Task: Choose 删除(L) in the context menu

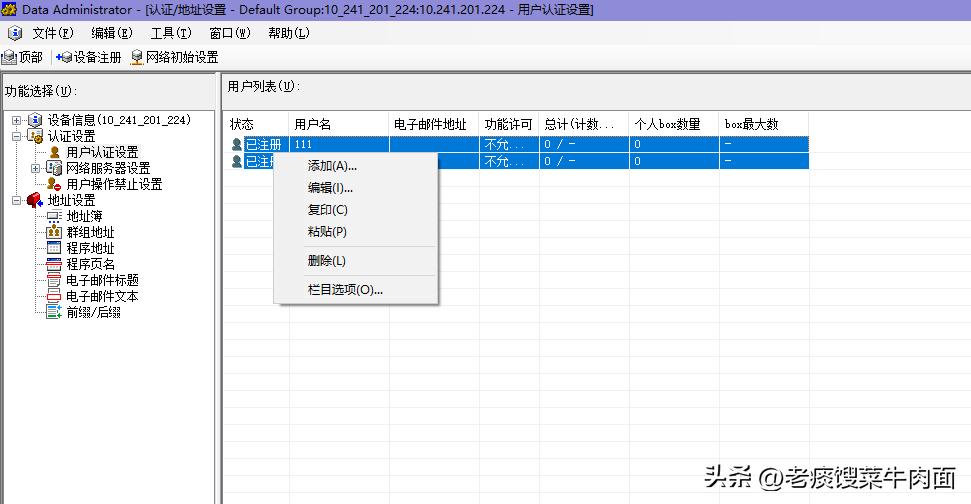Action: tap(326, 261)
